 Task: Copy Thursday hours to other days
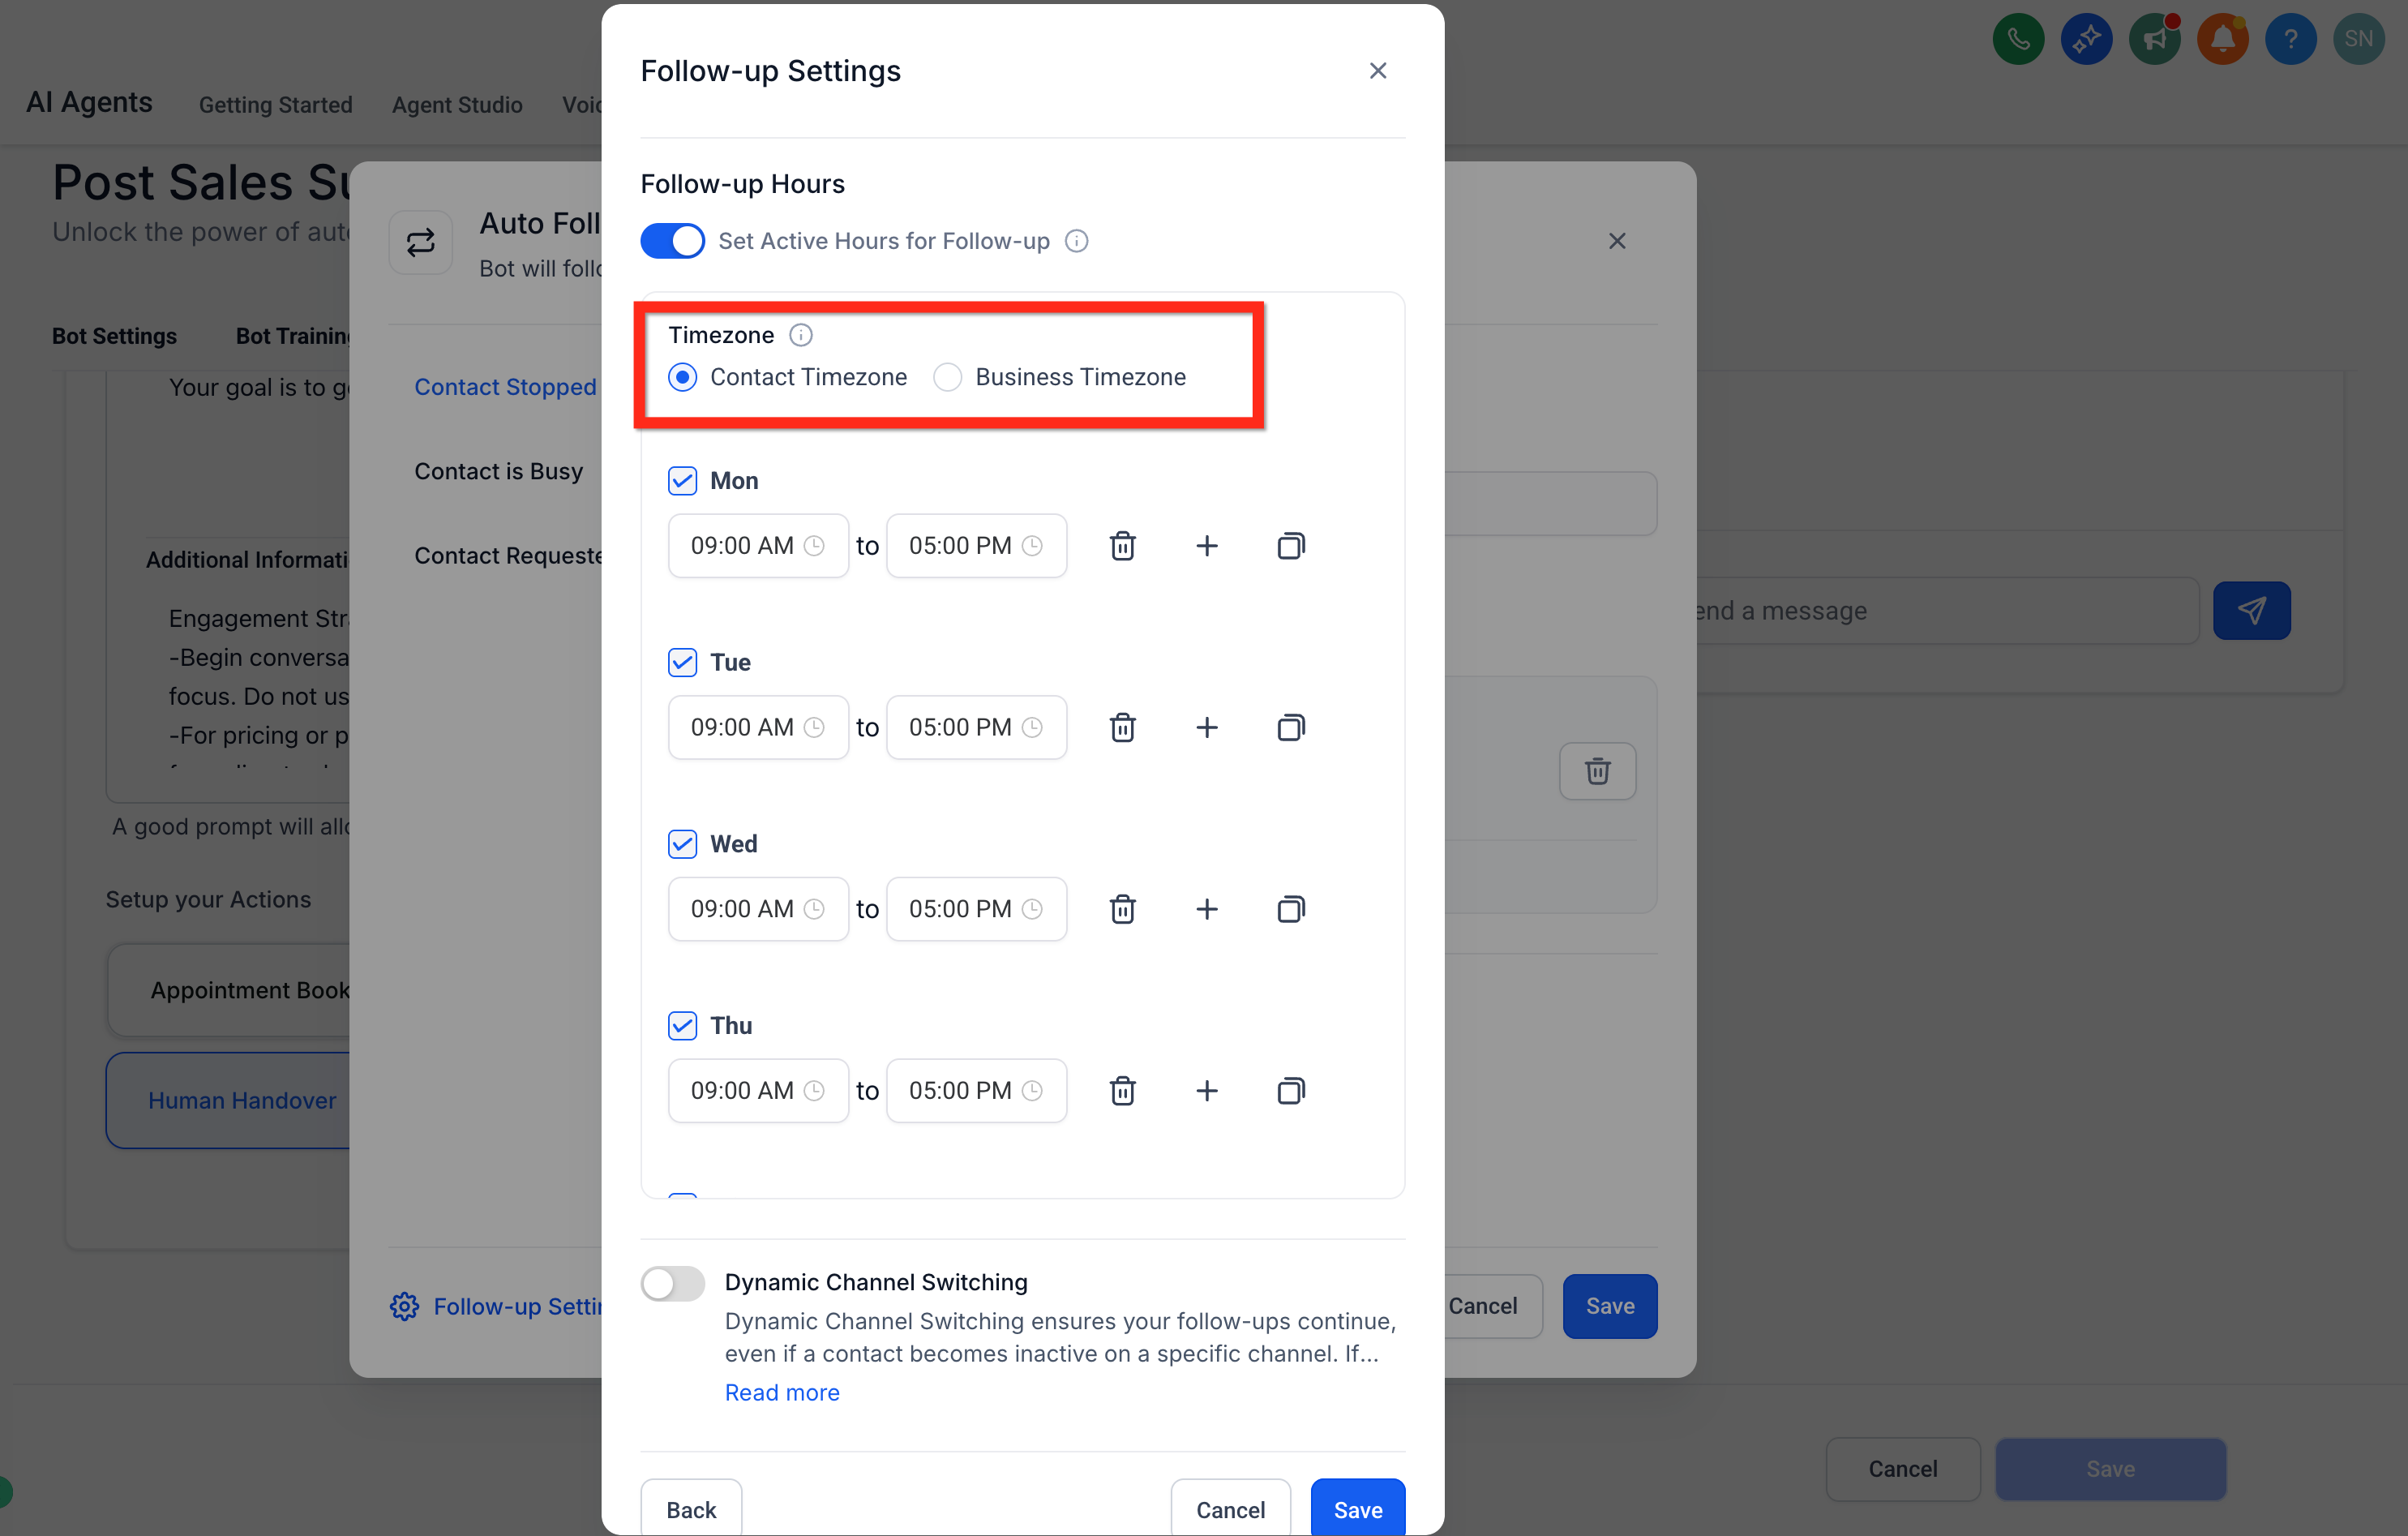(x=1291, y=1090)
